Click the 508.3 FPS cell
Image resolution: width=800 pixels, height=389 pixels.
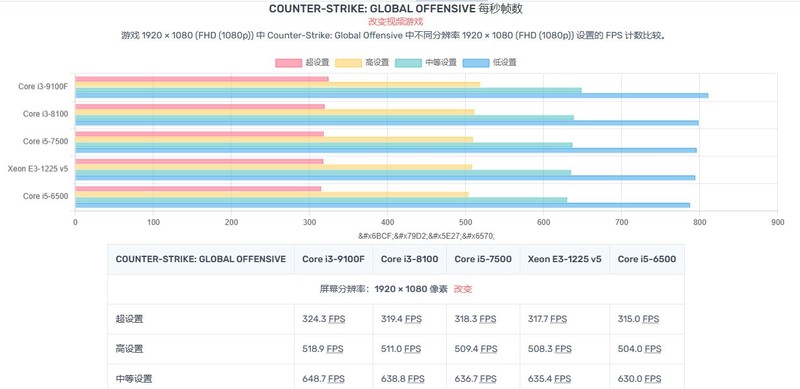tap(565, 349)
